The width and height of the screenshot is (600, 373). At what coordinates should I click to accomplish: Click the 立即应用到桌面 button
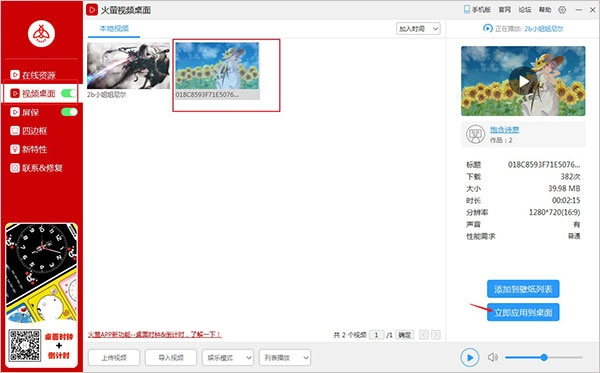(523, 312)
